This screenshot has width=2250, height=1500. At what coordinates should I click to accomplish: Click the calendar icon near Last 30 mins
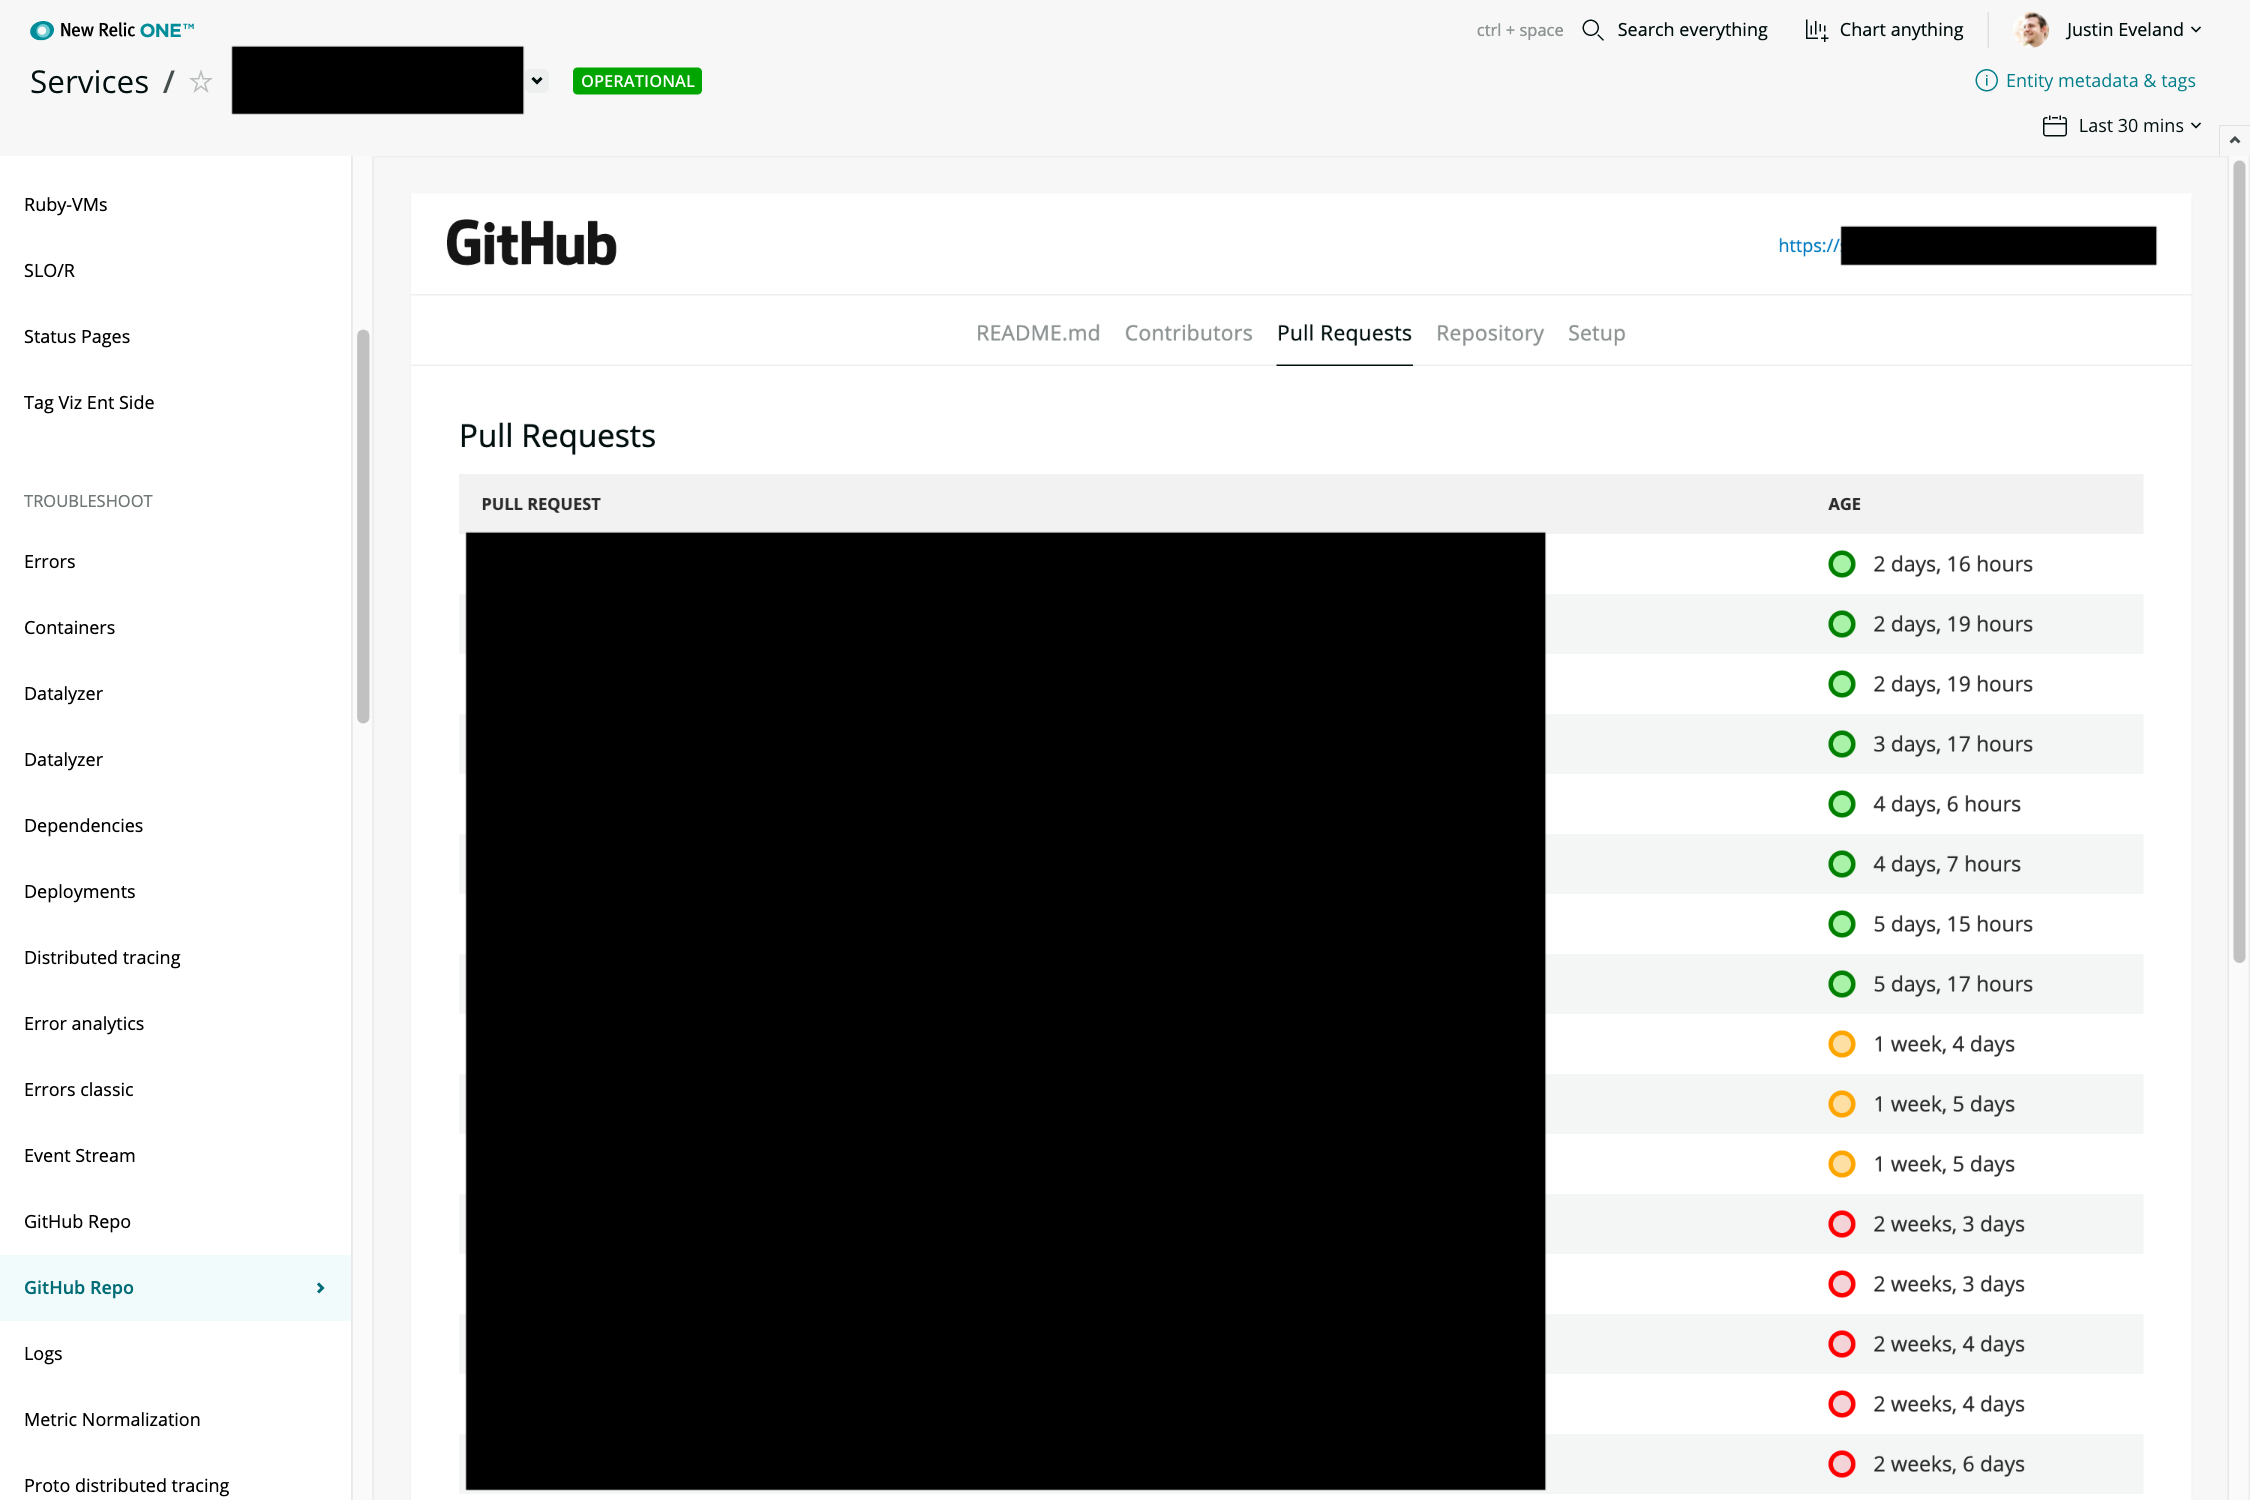pos(2054,126)
